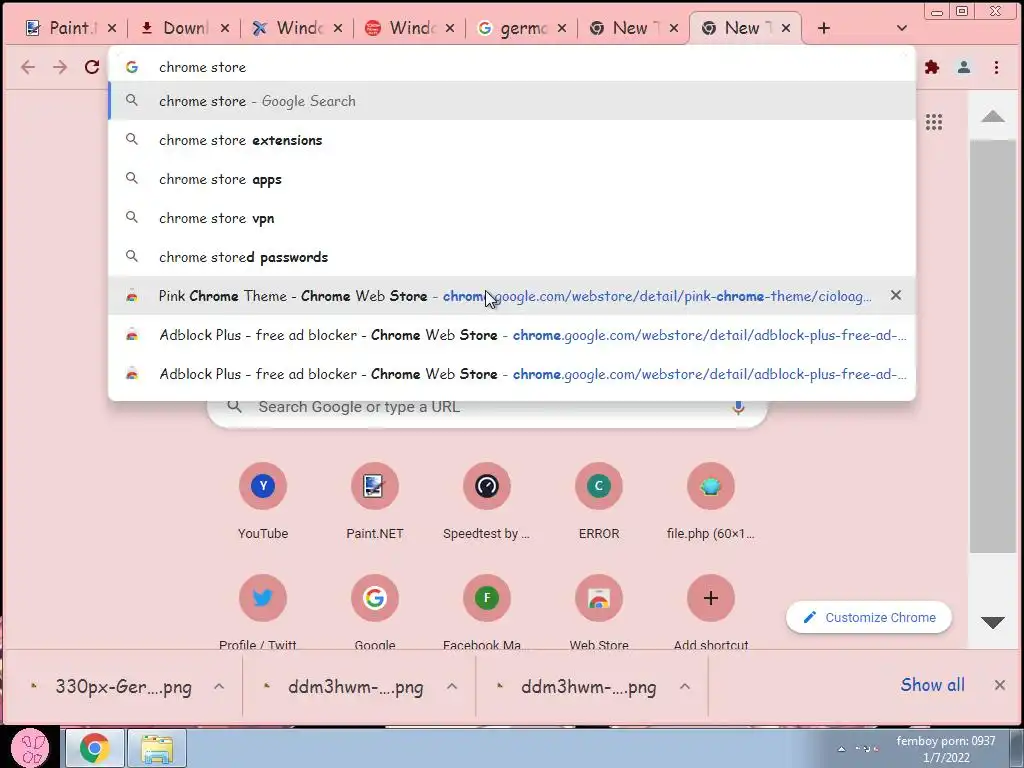The image size is (1024, 768).
Task: Switch to the germ Google tab
Action: (513, 28)
